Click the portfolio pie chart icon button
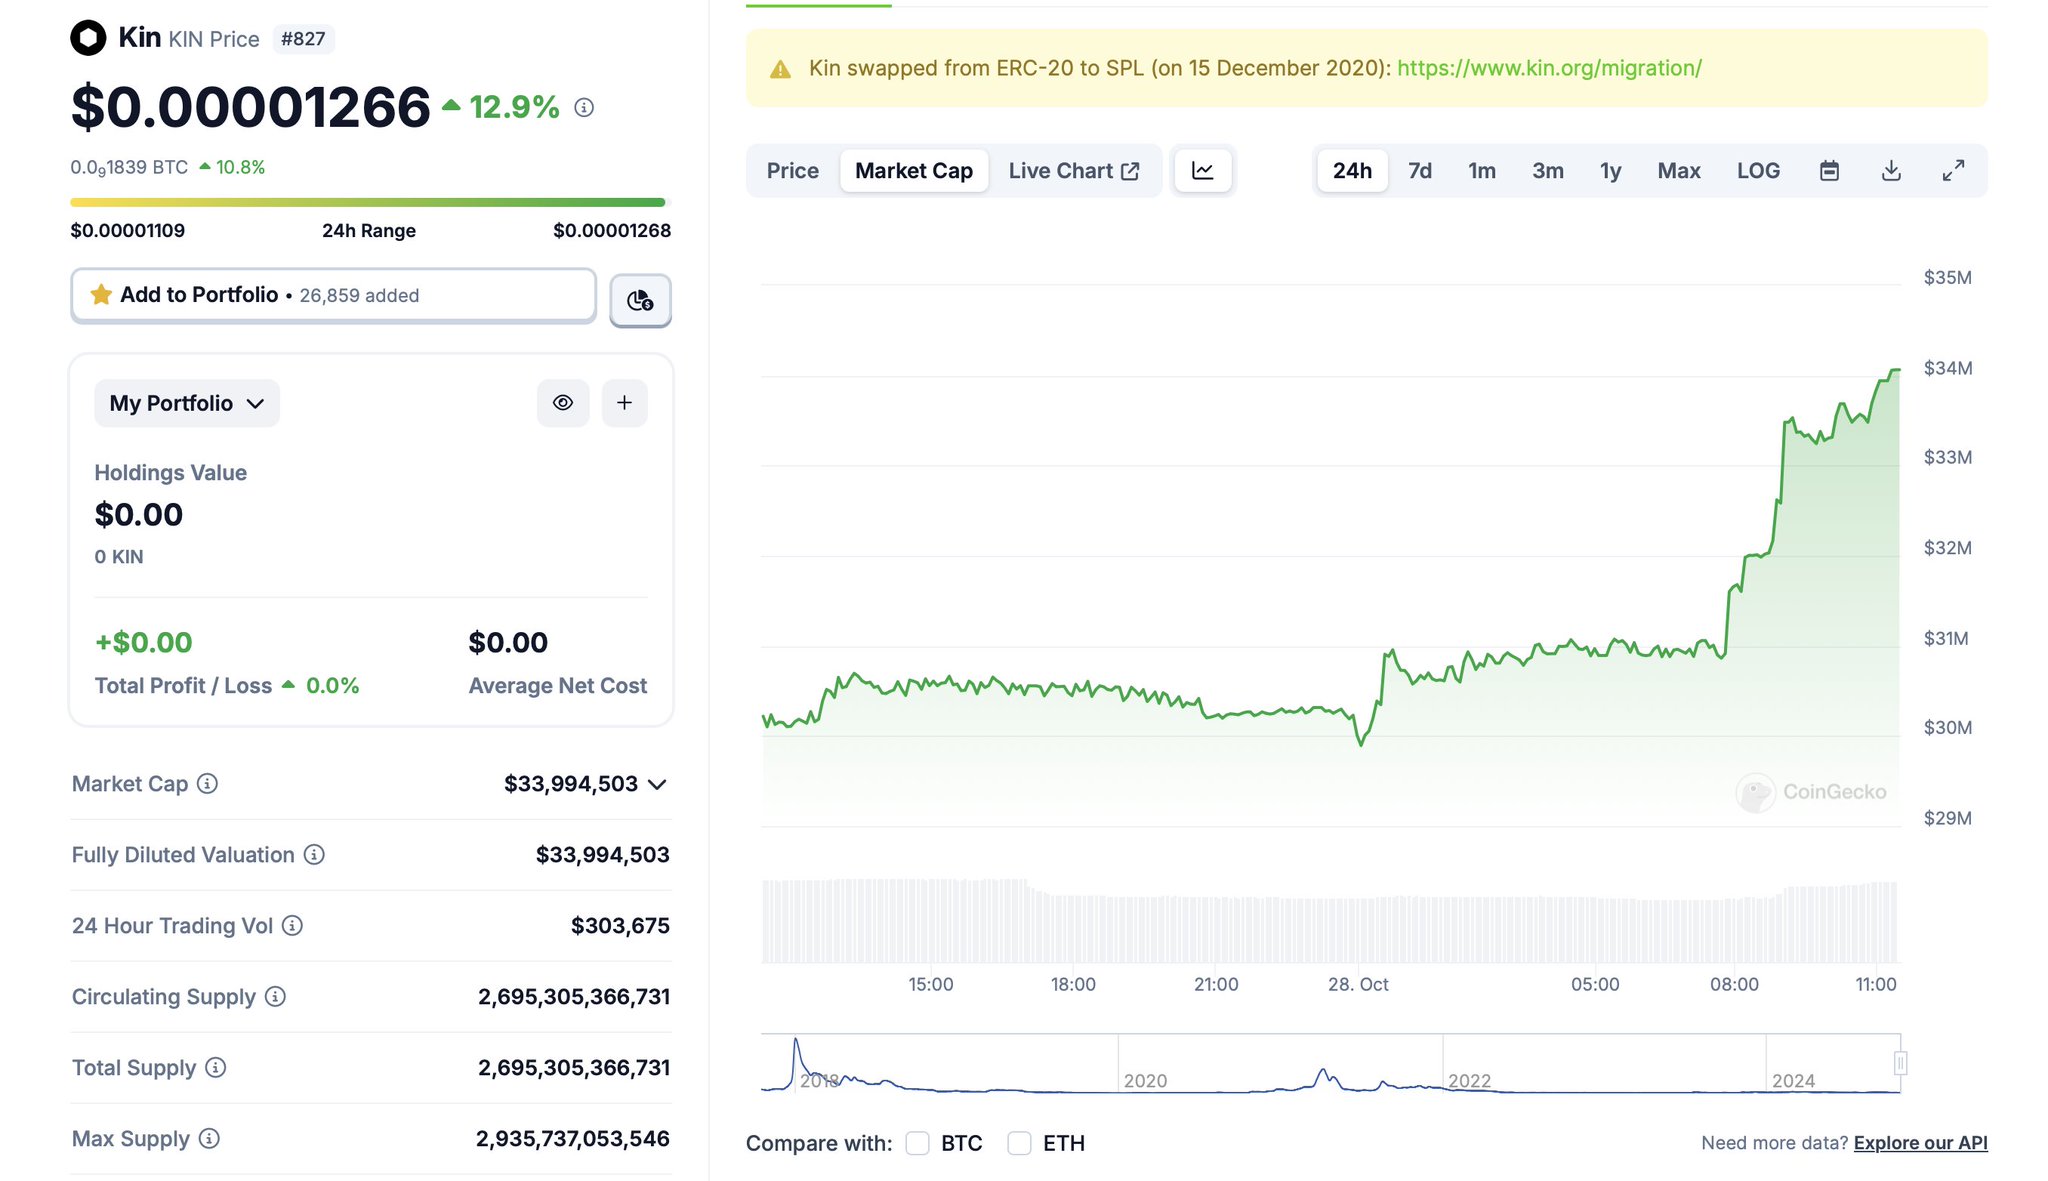Viewport: 2048px width, 1181px height. coord(640,300)
